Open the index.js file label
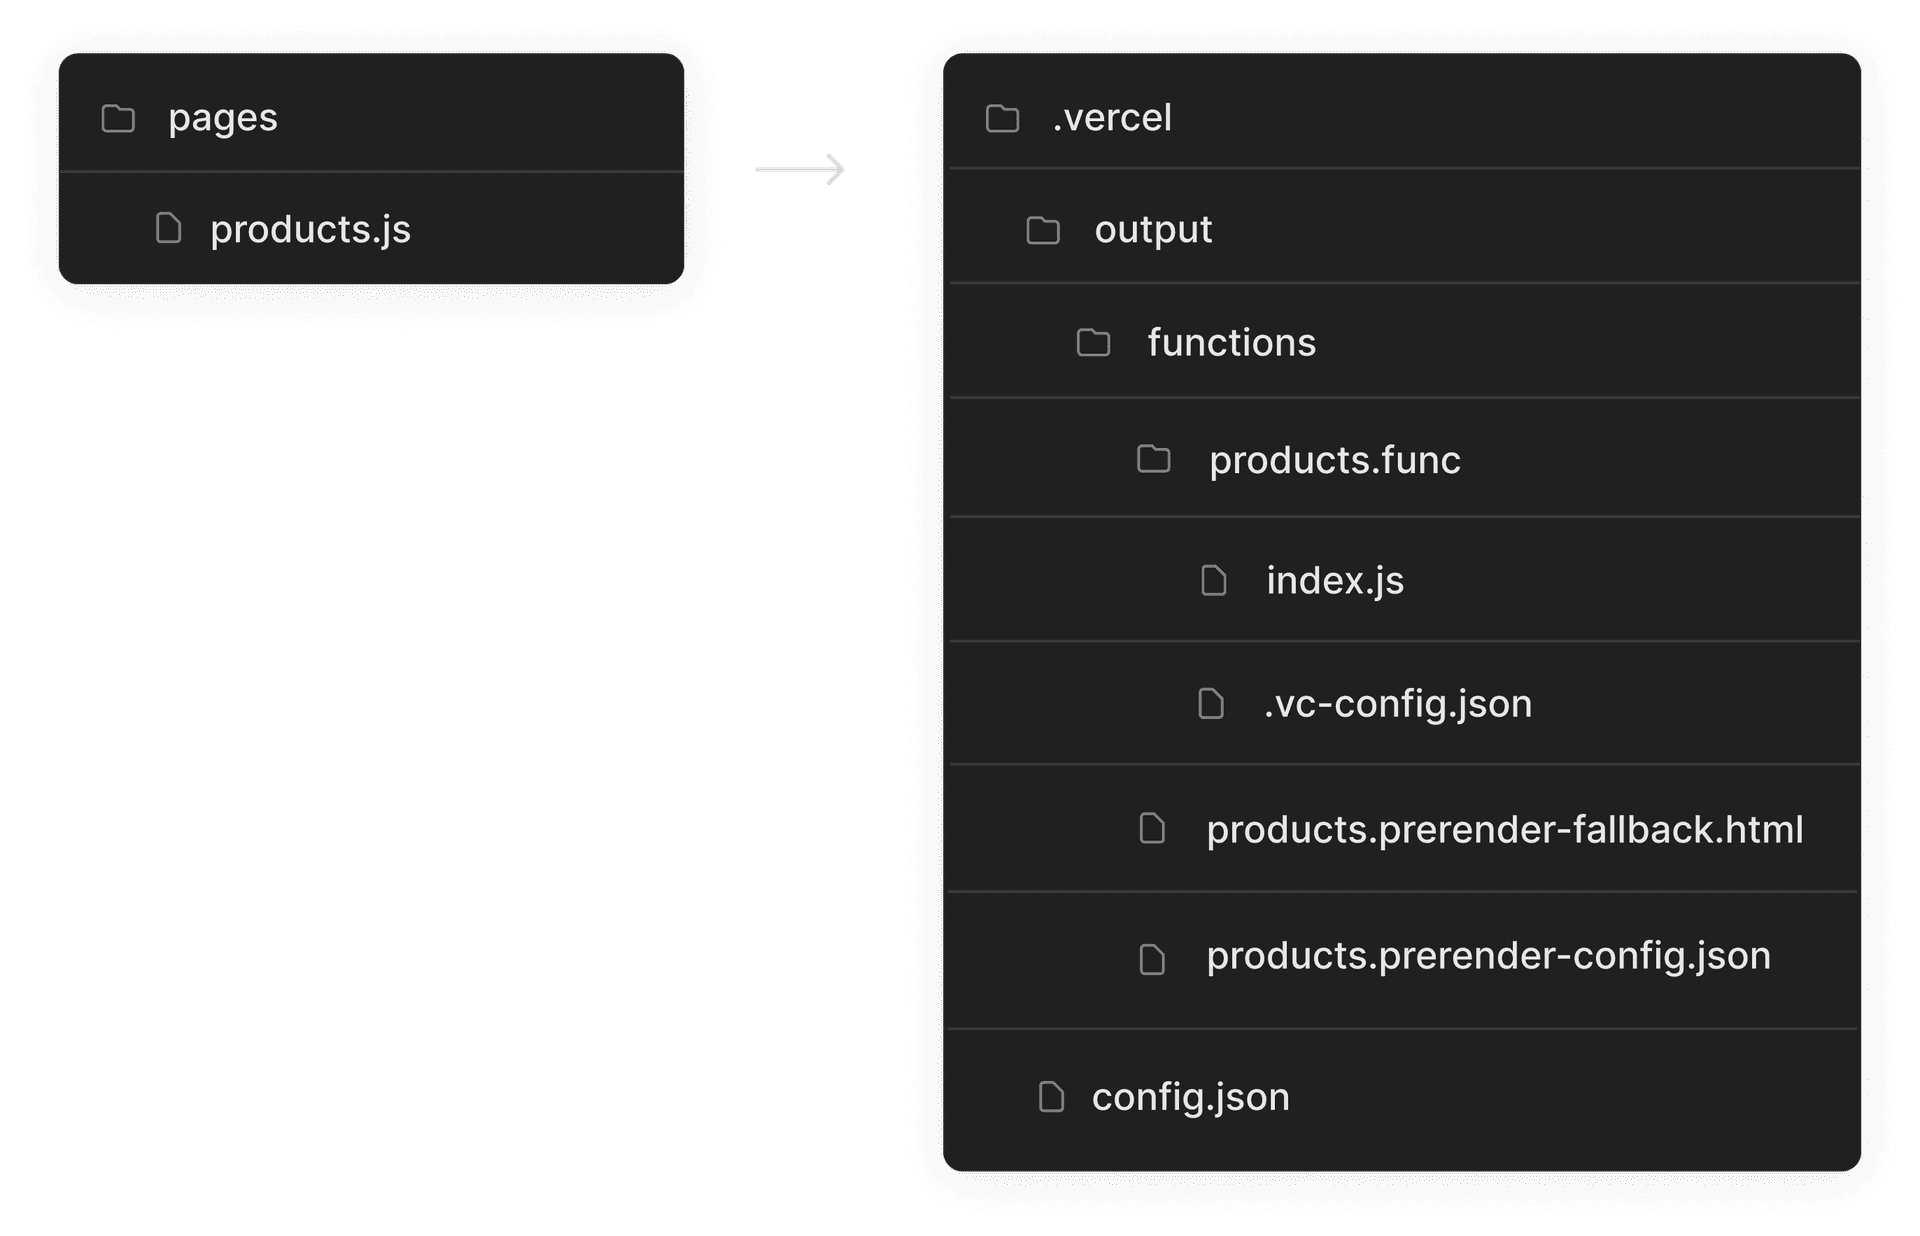The height and width of the screenshot is (1236, 1920). click(x=1335, y=581)
